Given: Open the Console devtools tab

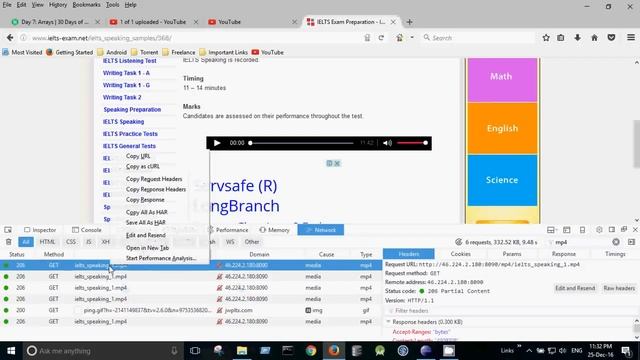Looking at the screenshot, I should click(86, 230).
